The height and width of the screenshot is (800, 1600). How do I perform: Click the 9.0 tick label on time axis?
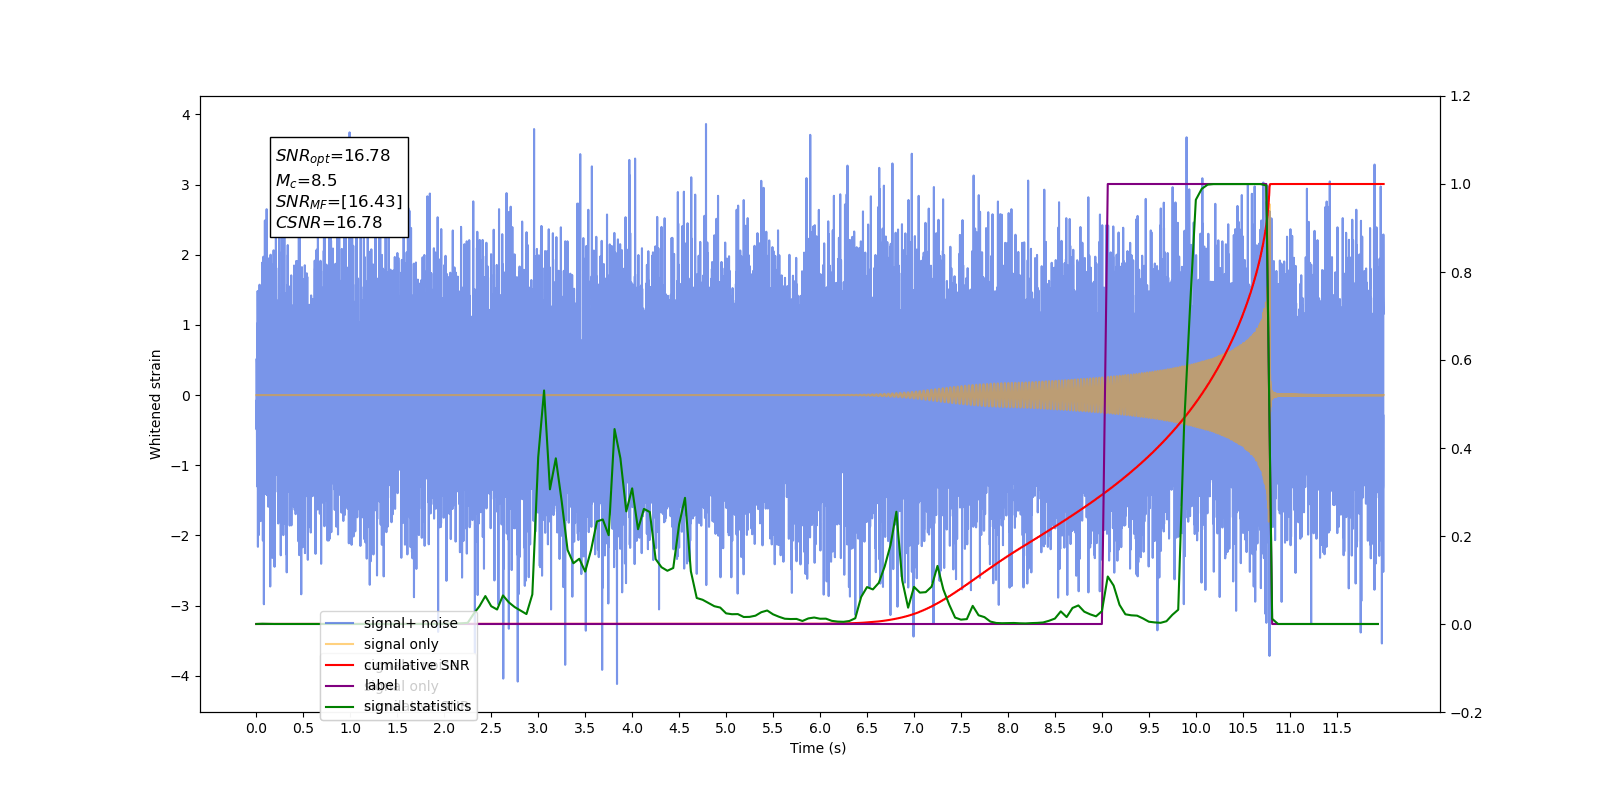[x=1102, y=728]
